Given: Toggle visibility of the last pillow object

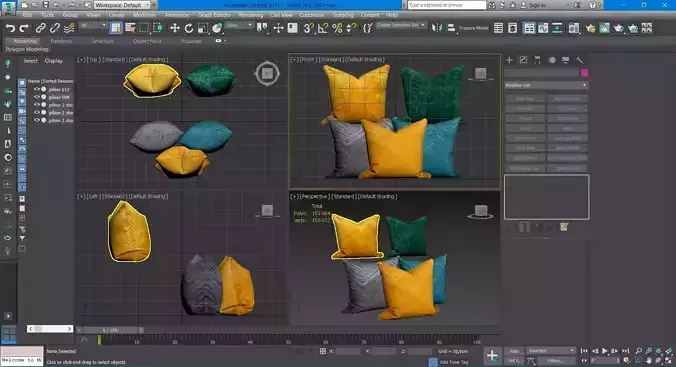Looking at the screenshot, I should coord(37,120).
